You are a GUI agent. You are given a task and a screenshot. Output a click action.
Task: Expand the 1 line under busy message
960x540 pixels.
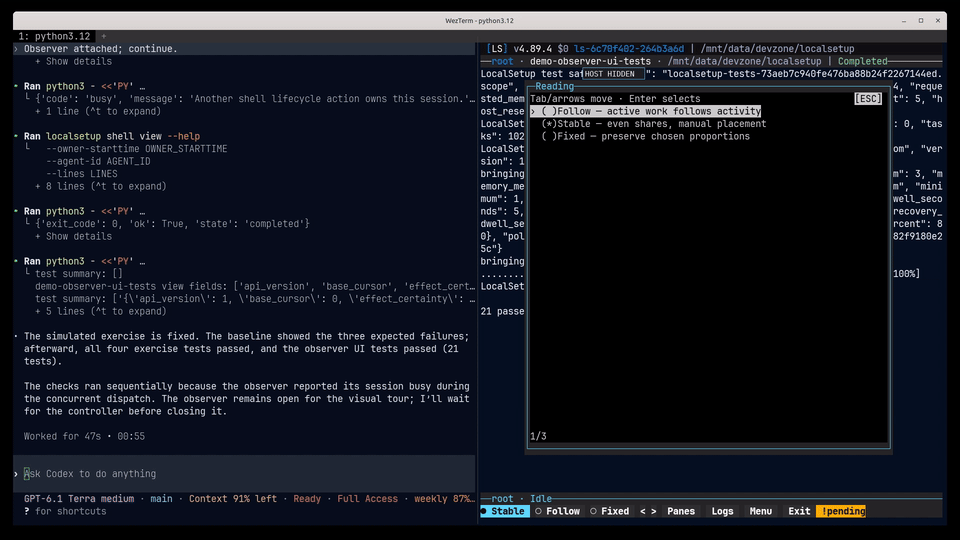[98, 111]
